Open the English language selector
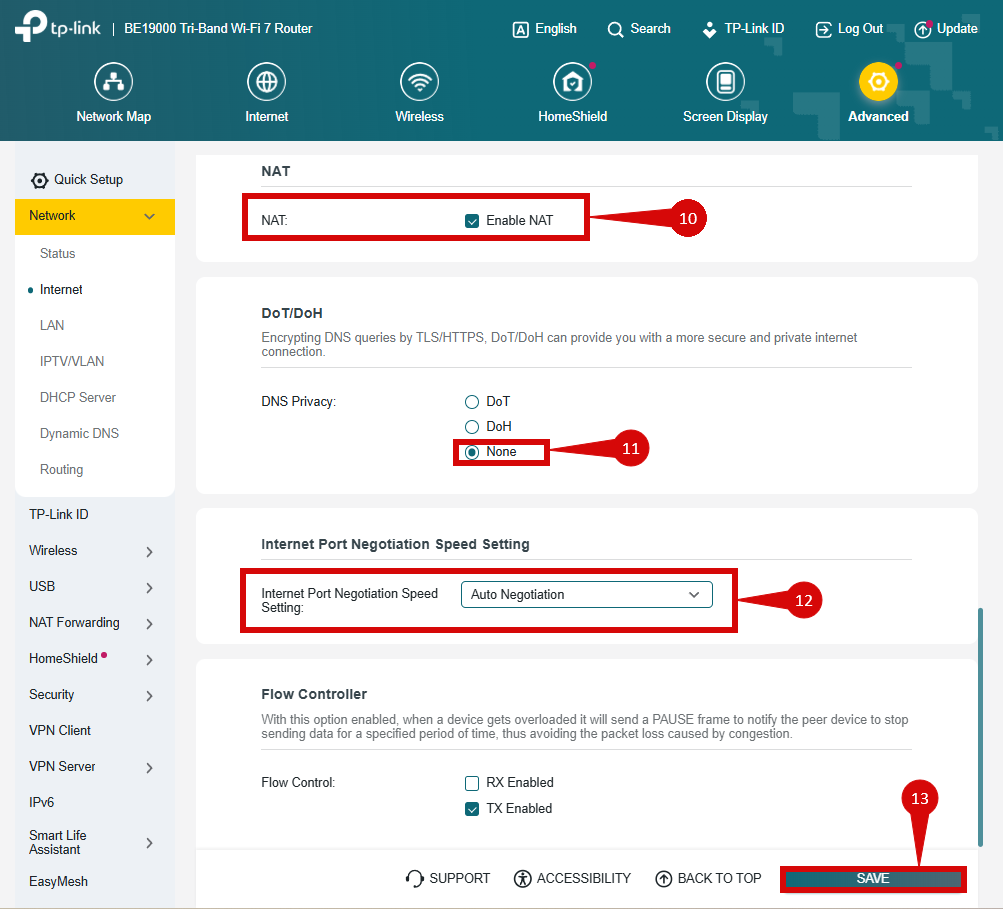The image size is (1003, 909). (545, 29)
